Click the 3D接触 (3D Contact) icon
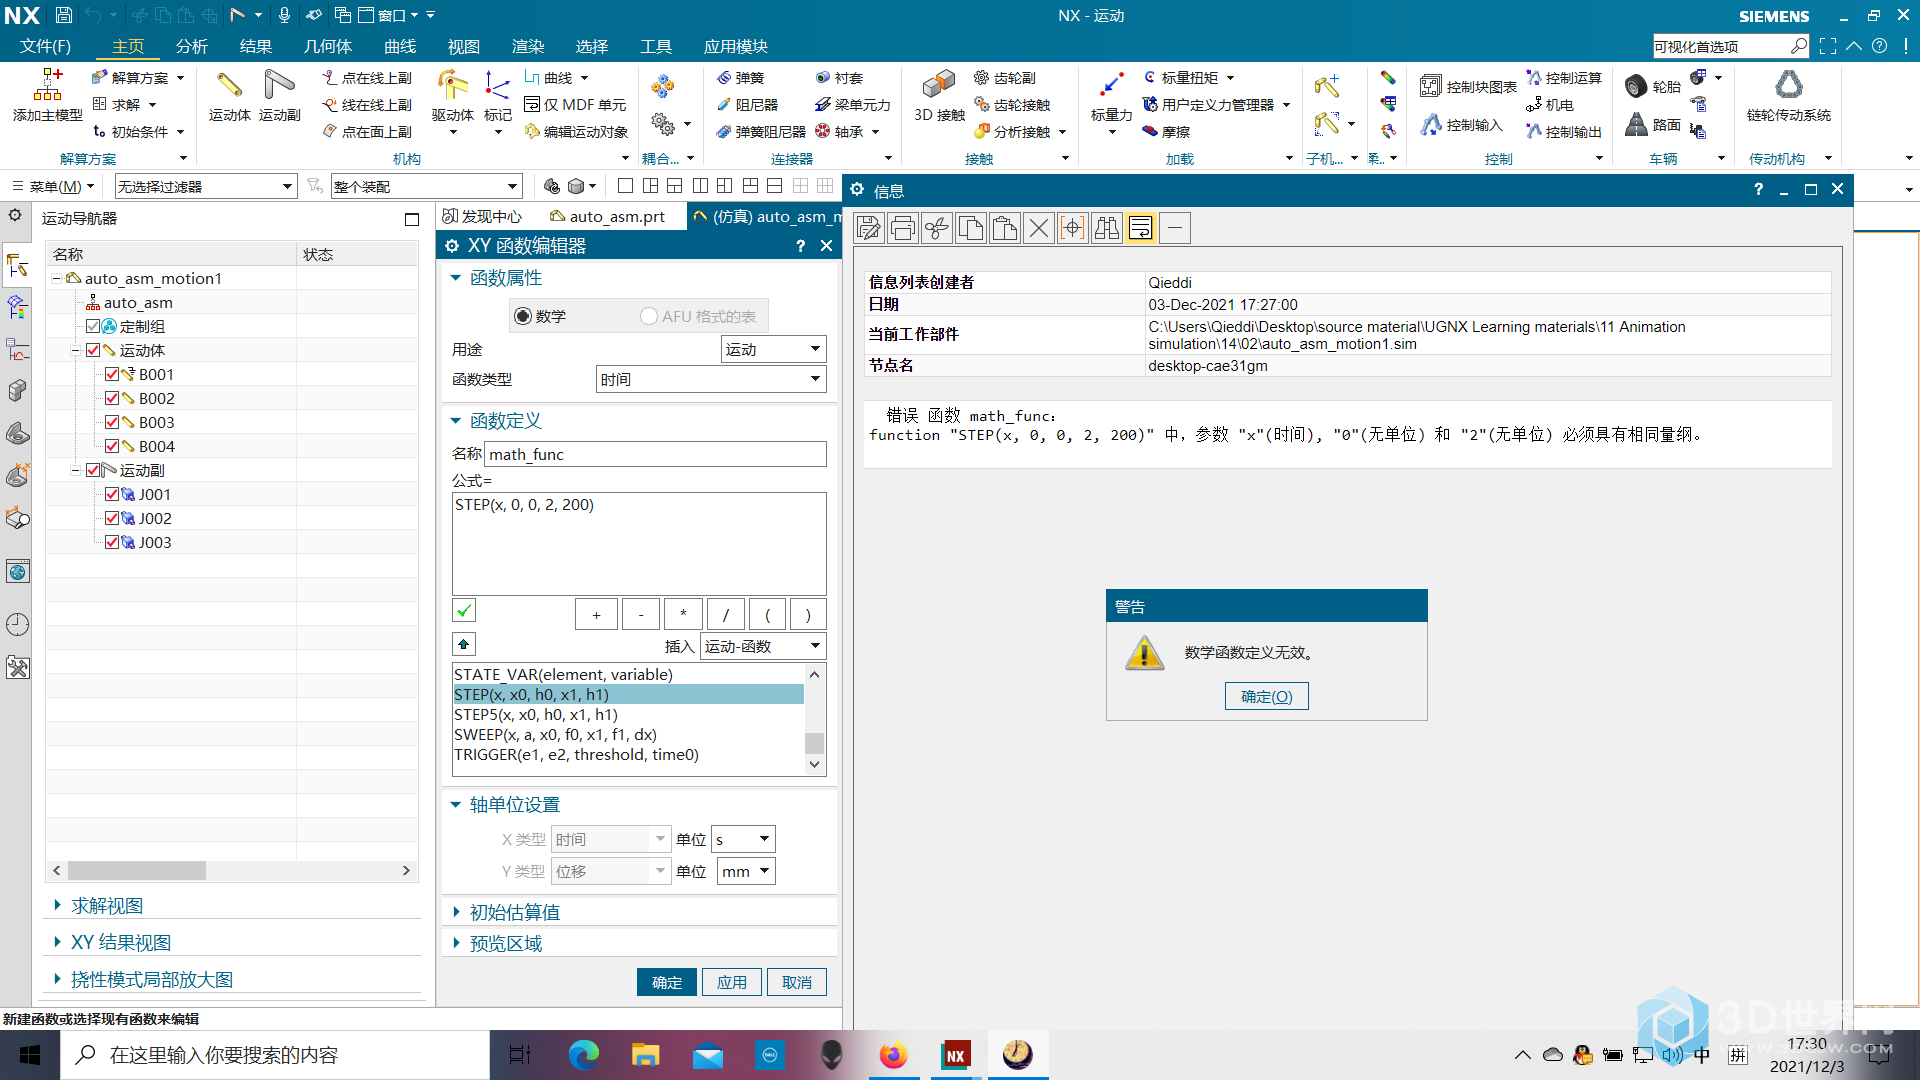Screen dimensions: 1920x1080 [x=936, y=90]
